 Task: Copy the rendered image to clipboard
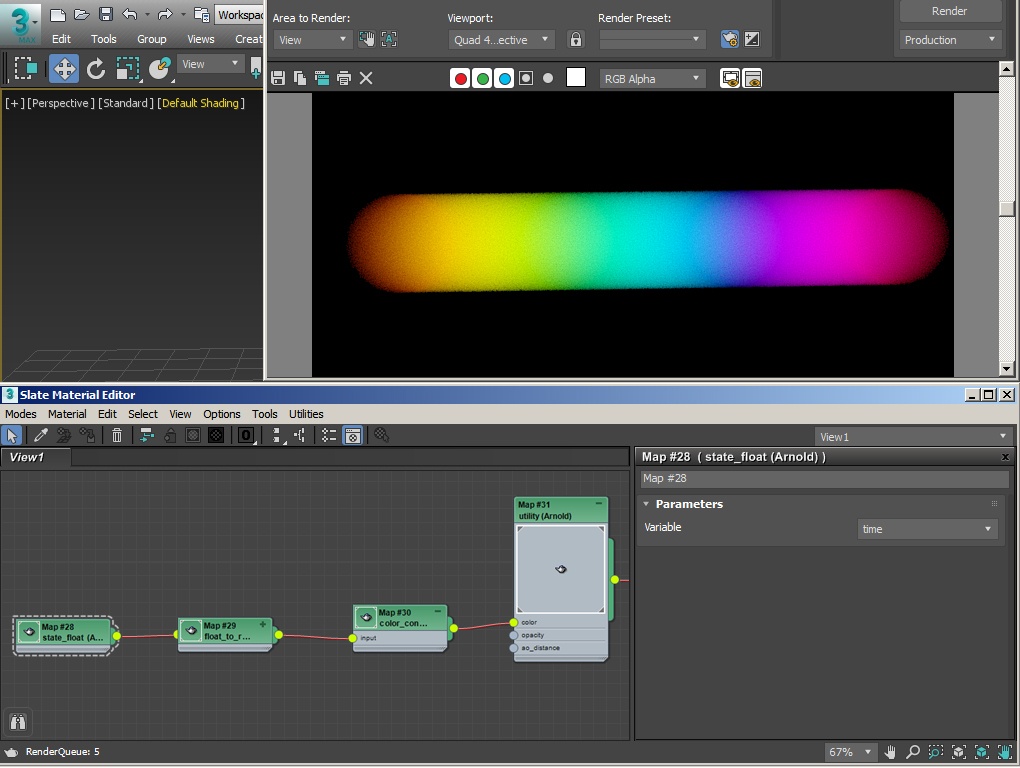tap(300, 78)
